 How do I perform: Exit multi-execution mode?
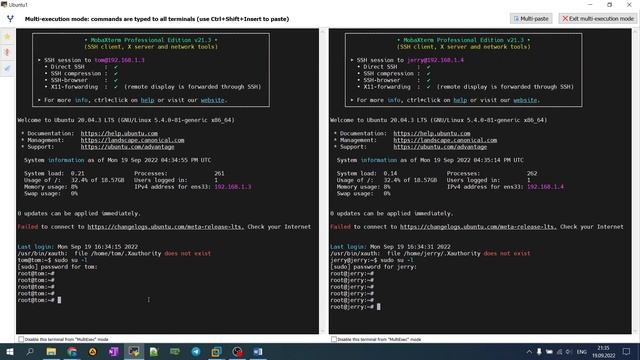(598, 19)
